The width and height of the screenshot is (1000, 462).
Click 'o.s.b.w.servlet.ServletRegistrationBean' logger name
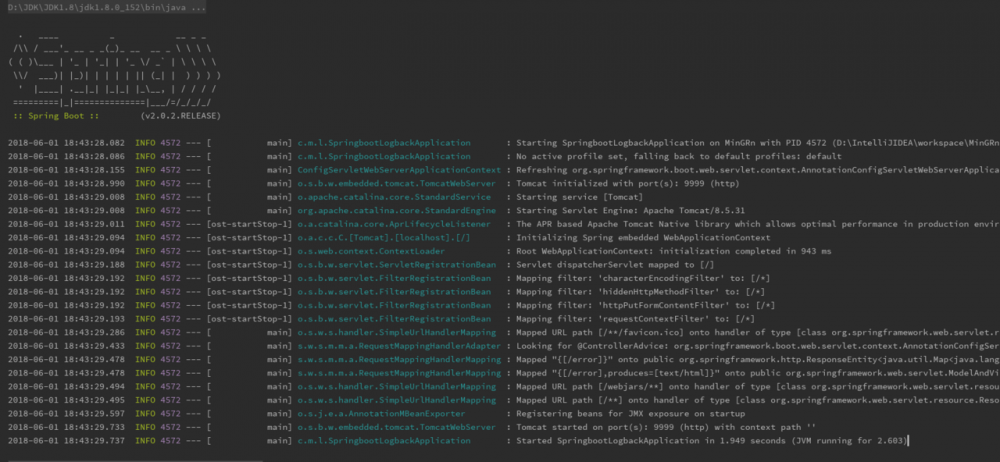click(x=397, y=265)
